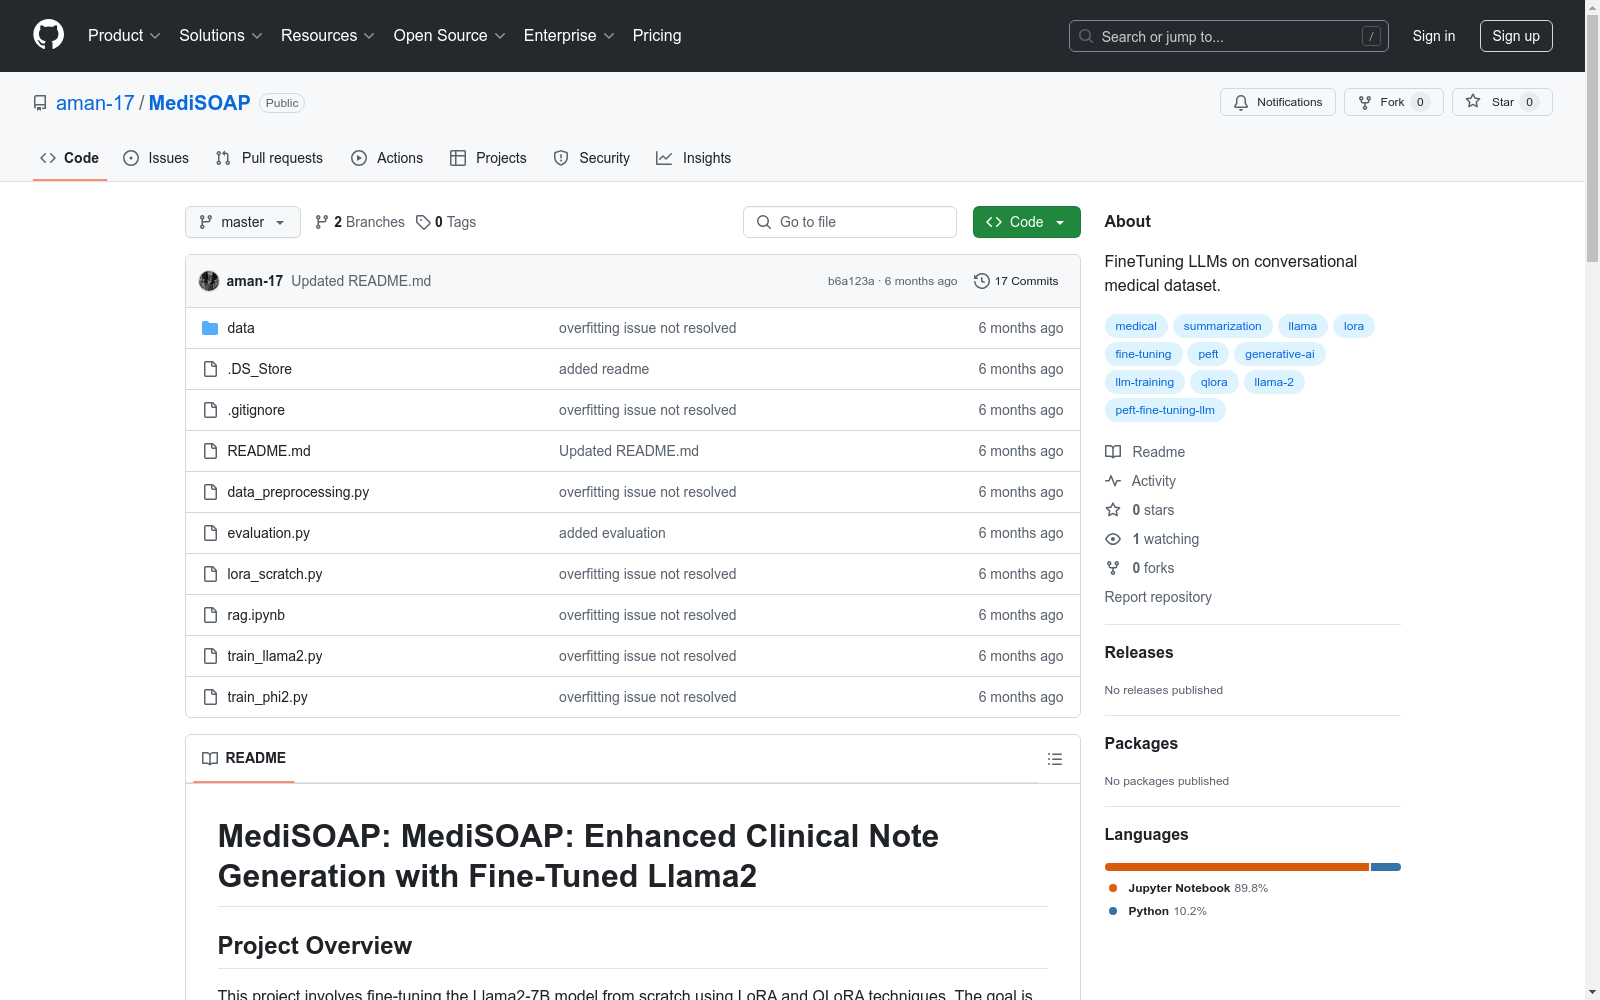Click Report repository link
The height and width of the screenshot is (1000, 1600).
(1158, 597)
